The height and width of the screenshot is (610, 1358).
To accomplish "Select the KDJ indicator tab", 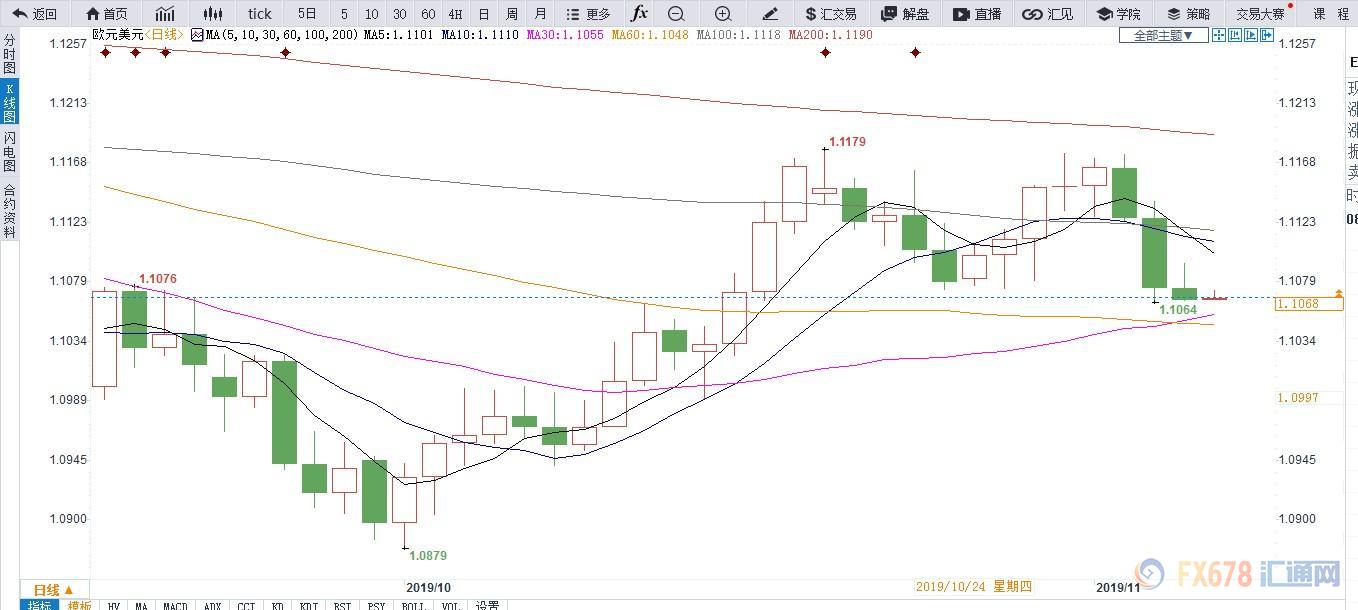I will (x=309, y=605).
